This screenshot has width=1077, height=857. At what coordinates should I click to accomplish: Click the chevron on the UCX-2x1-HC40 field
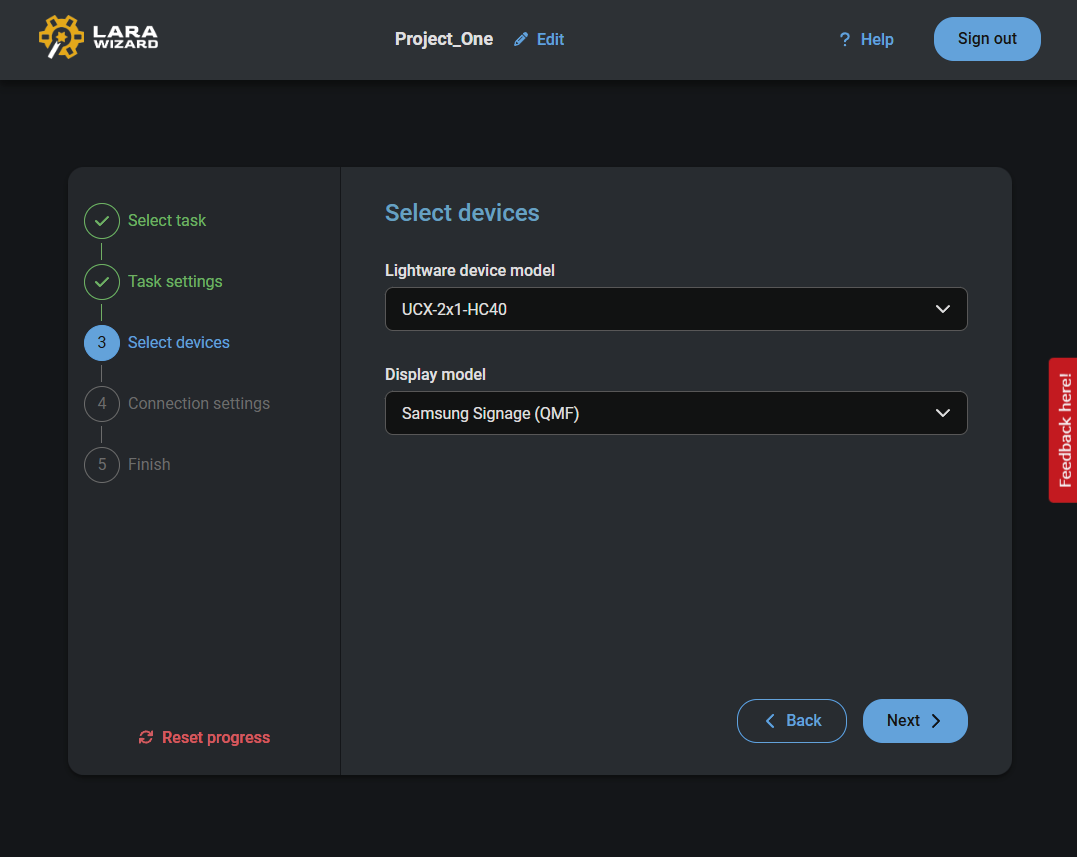[942, 310]
